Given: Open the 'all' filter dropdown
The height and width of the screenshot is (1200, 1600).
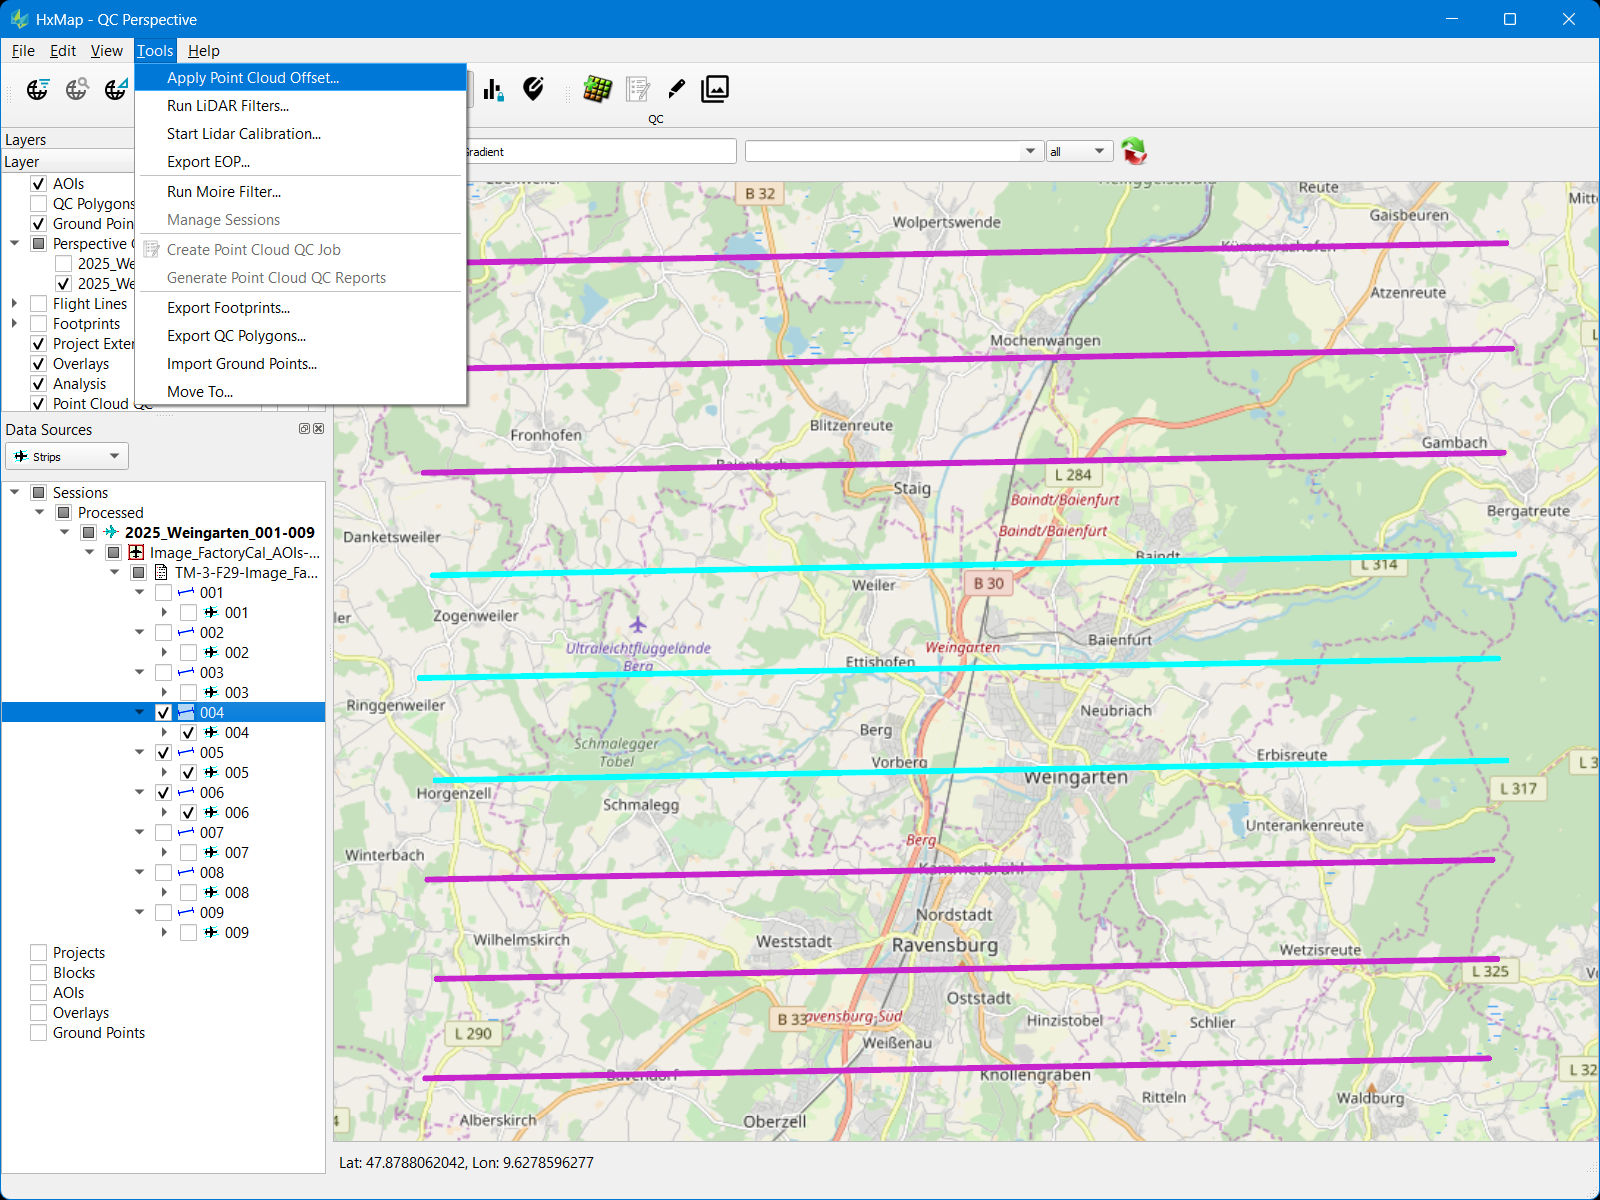Looking at the screenshot, I should click(x=1079, y=152).
